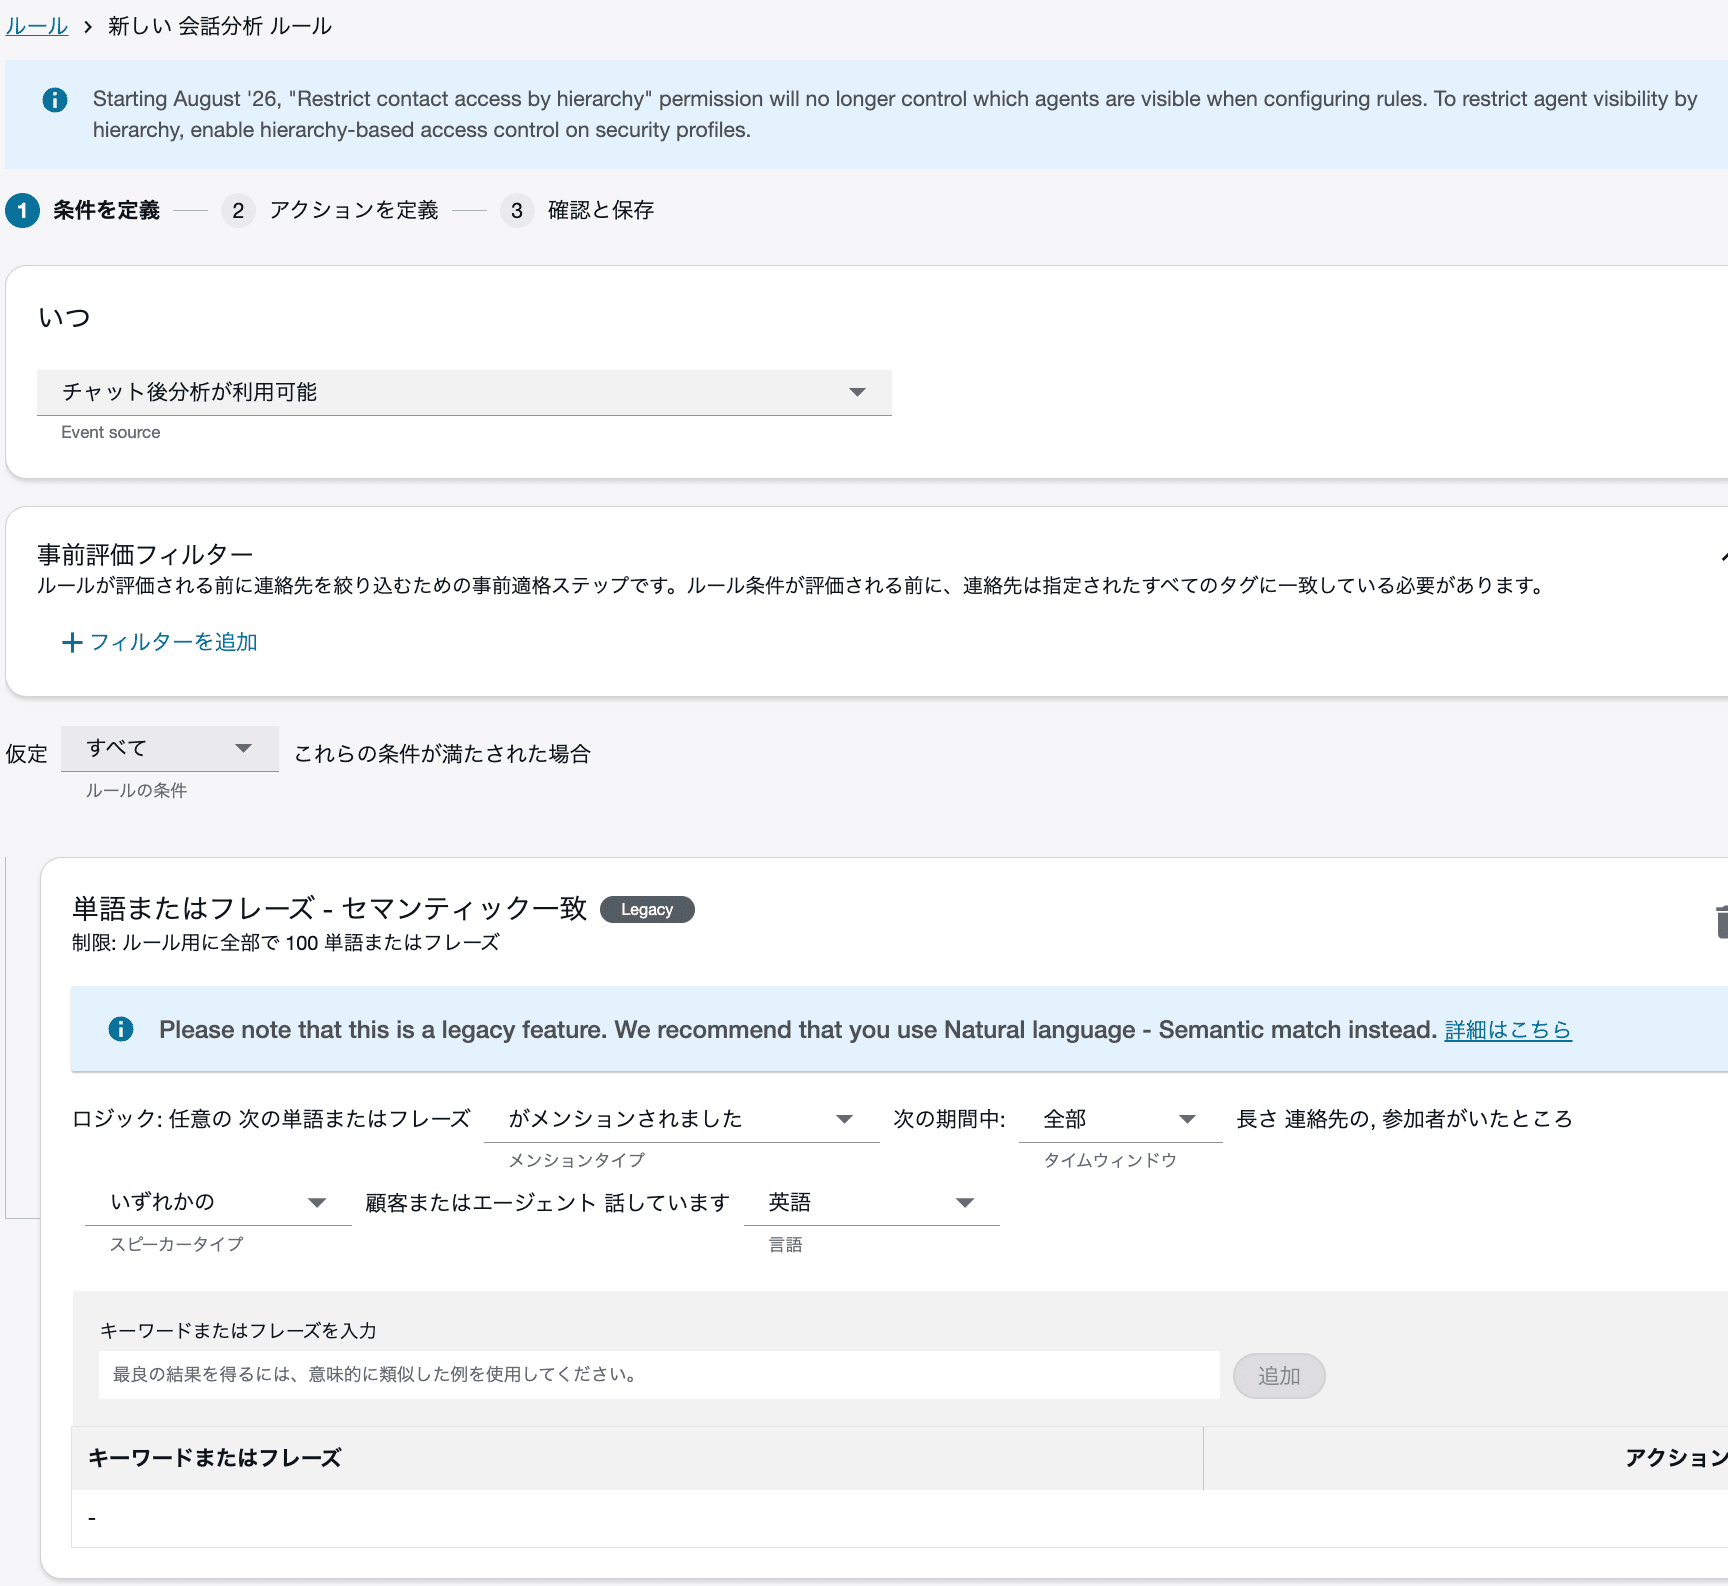This screenshot has width=1728, height=1586.
Task: Click the Event source label
Action: [x=111, y=432]
